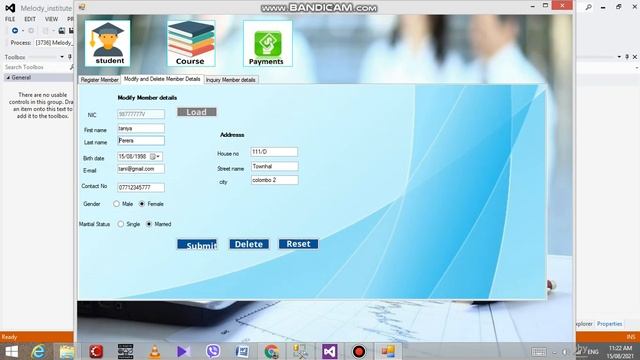The width and height of the screenshot is (640, 360).
Task: Click the network tools taskbar icon
Action: [x=300, y=351]
